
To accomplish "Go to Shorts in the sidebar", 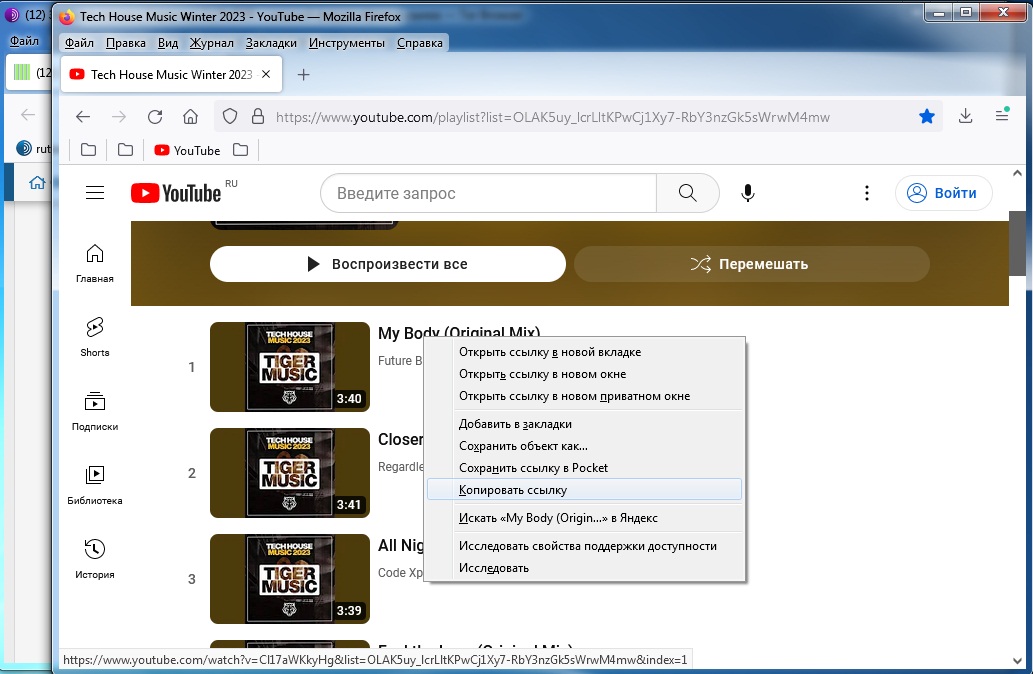I will (95, 336).
